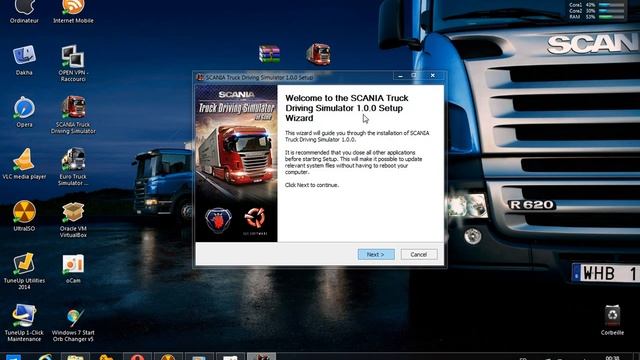Select the UltraISO desktop icon

pos(24,216)
